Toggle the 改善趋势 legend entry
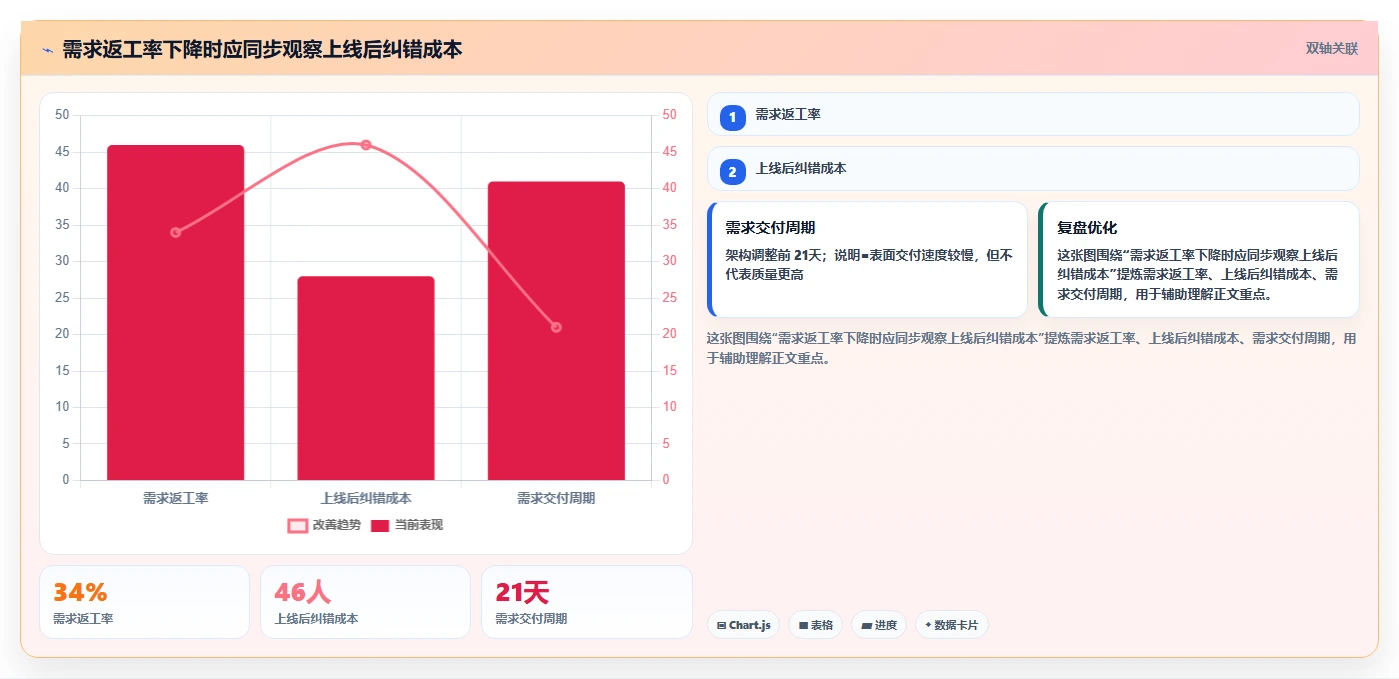Screen dimensions: 1399x679 click(325, 525)
